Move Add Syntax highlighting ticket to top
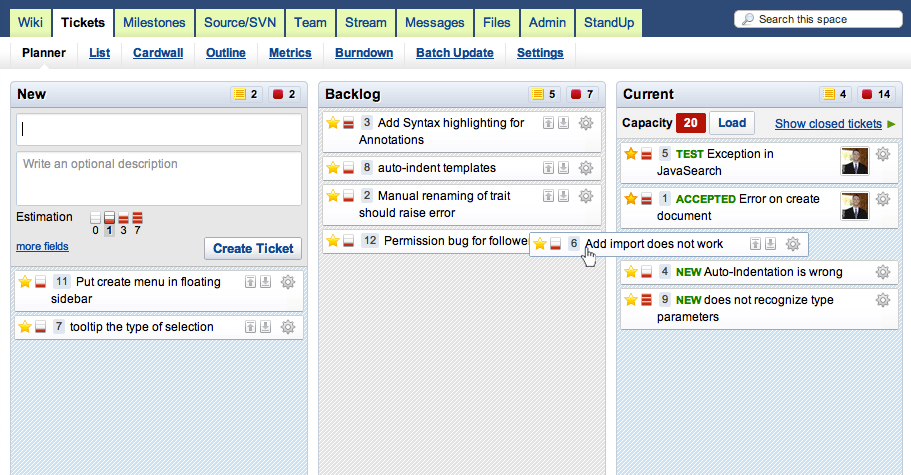Viewport: 911px width, 475px height. [x=548, y=123]
